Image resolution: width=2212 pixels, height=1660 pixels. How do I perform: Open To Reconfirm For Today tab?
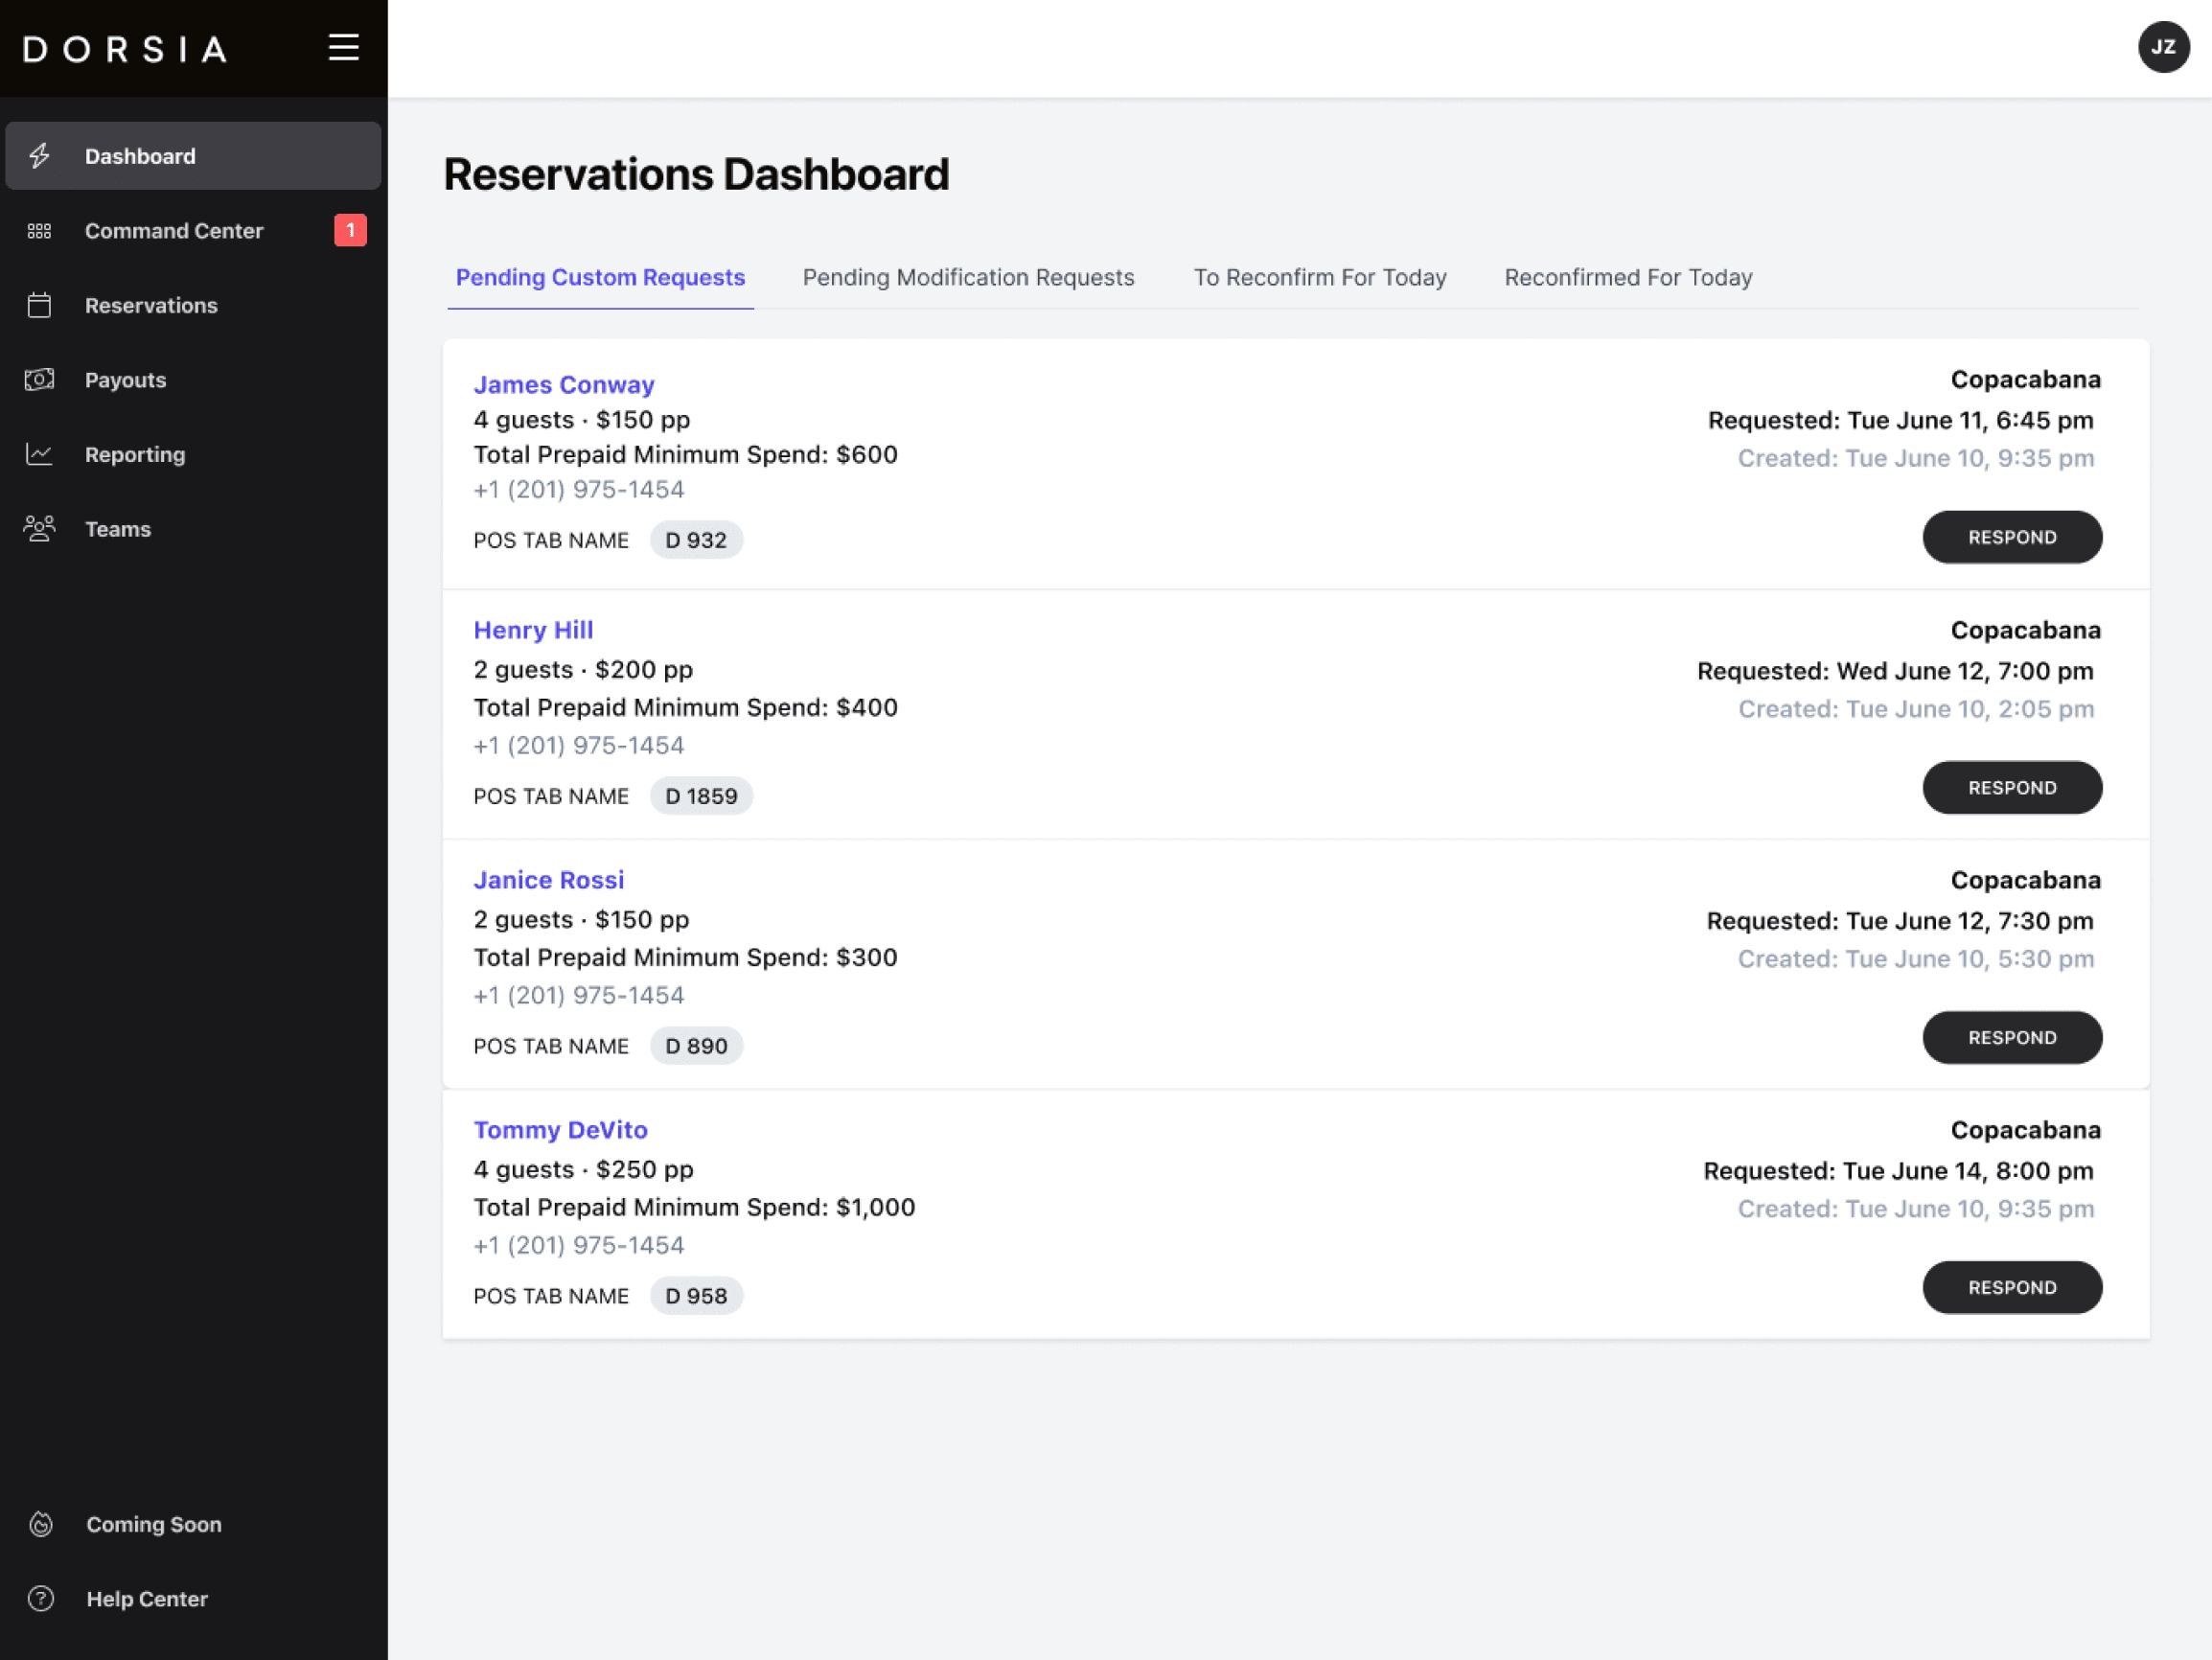[1319, 277]
